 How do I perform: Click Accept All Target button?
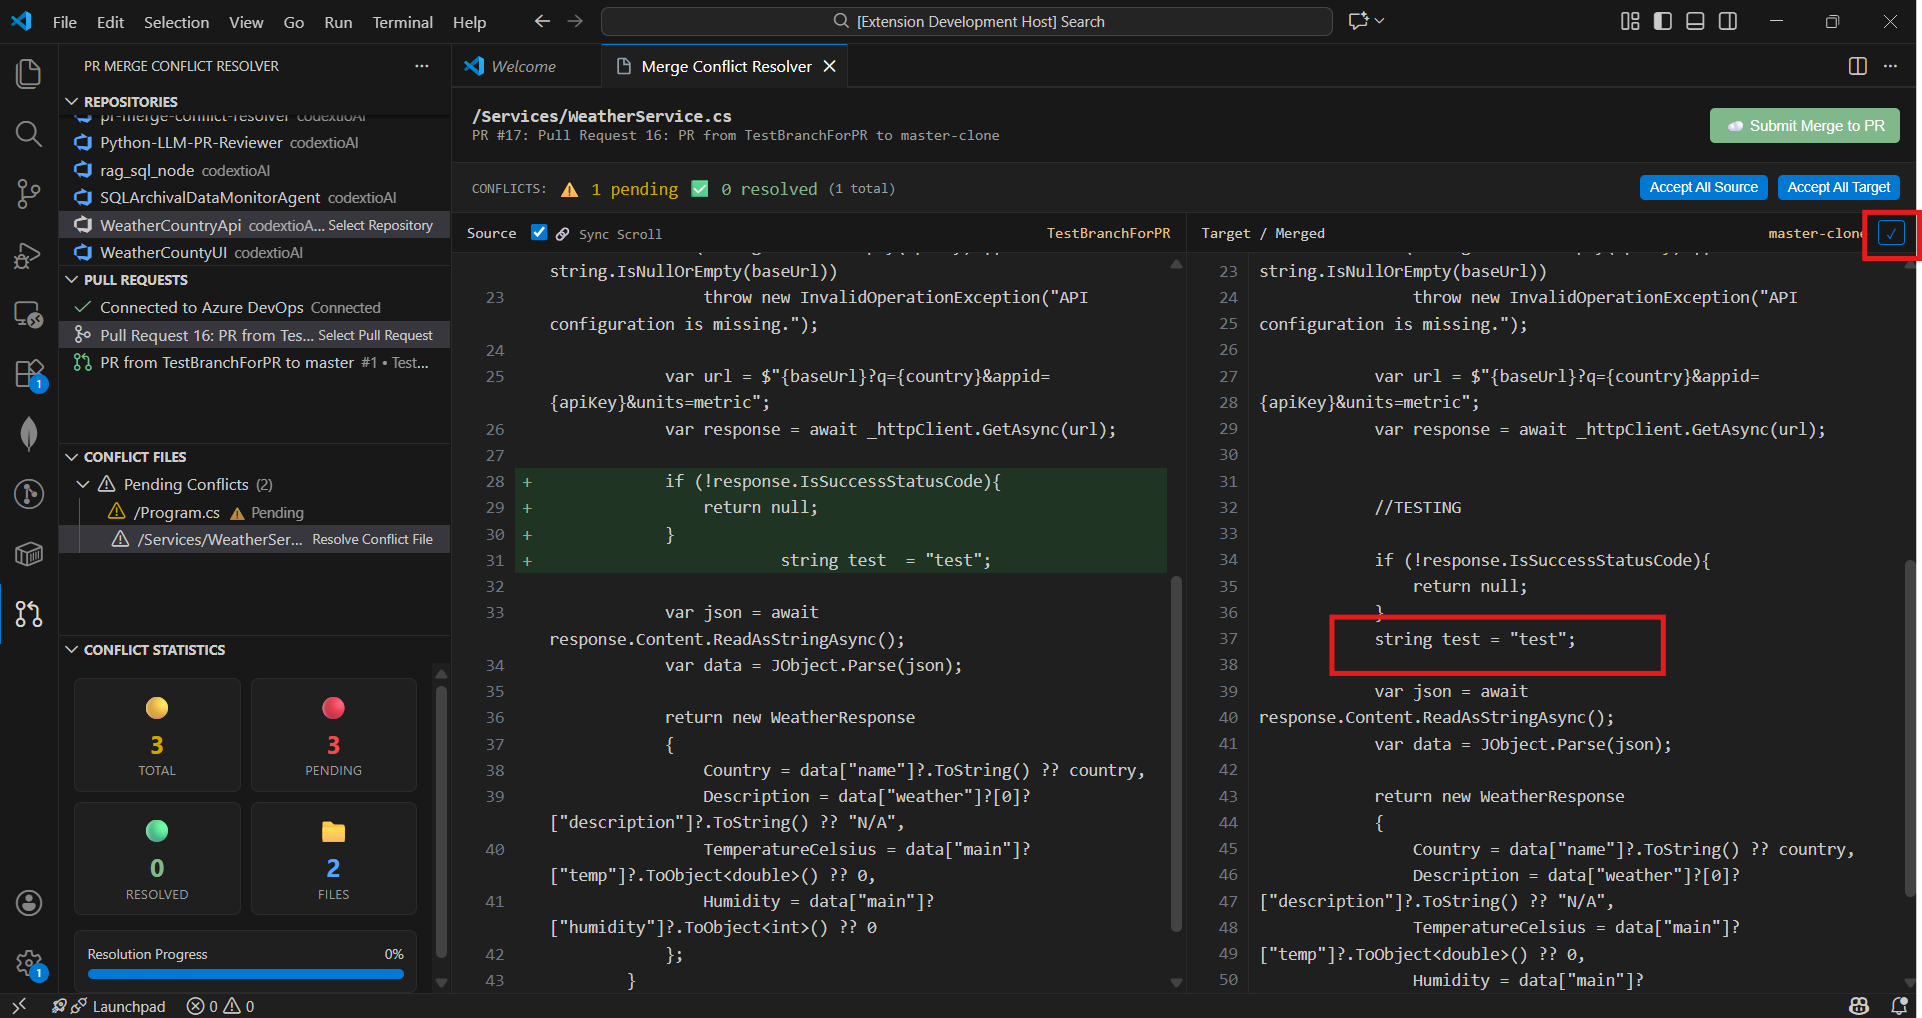coord(1838,187)
